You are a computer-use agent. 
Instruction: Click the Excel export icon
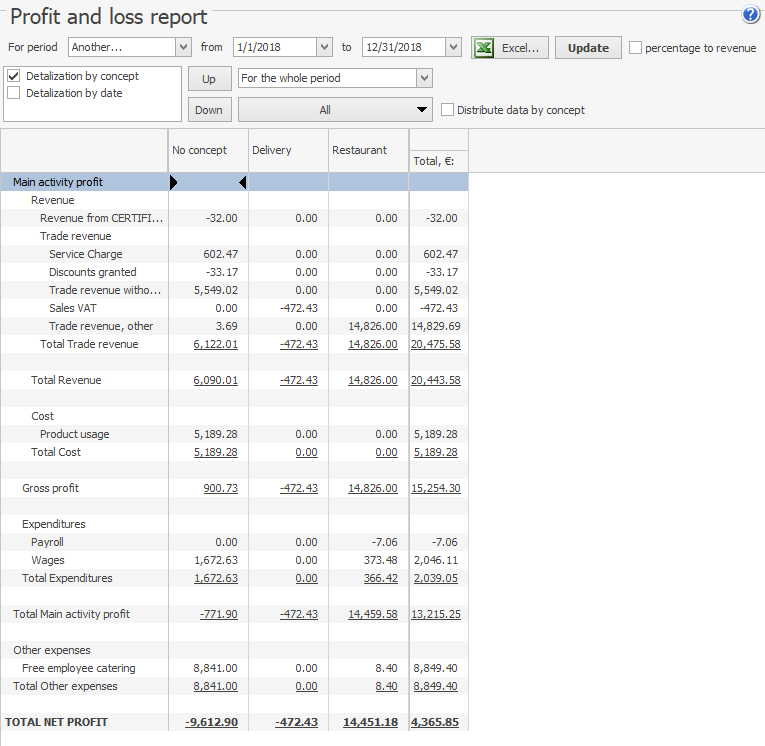484,48
